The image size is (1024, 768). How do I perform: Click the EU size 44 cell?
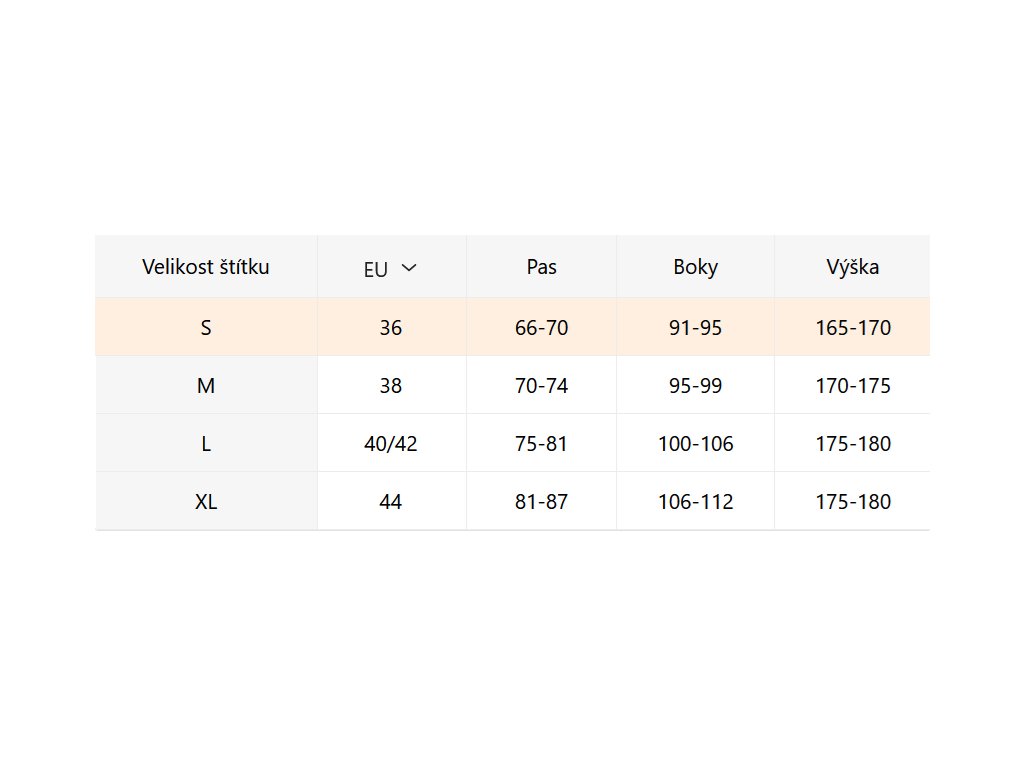point(391,501)
